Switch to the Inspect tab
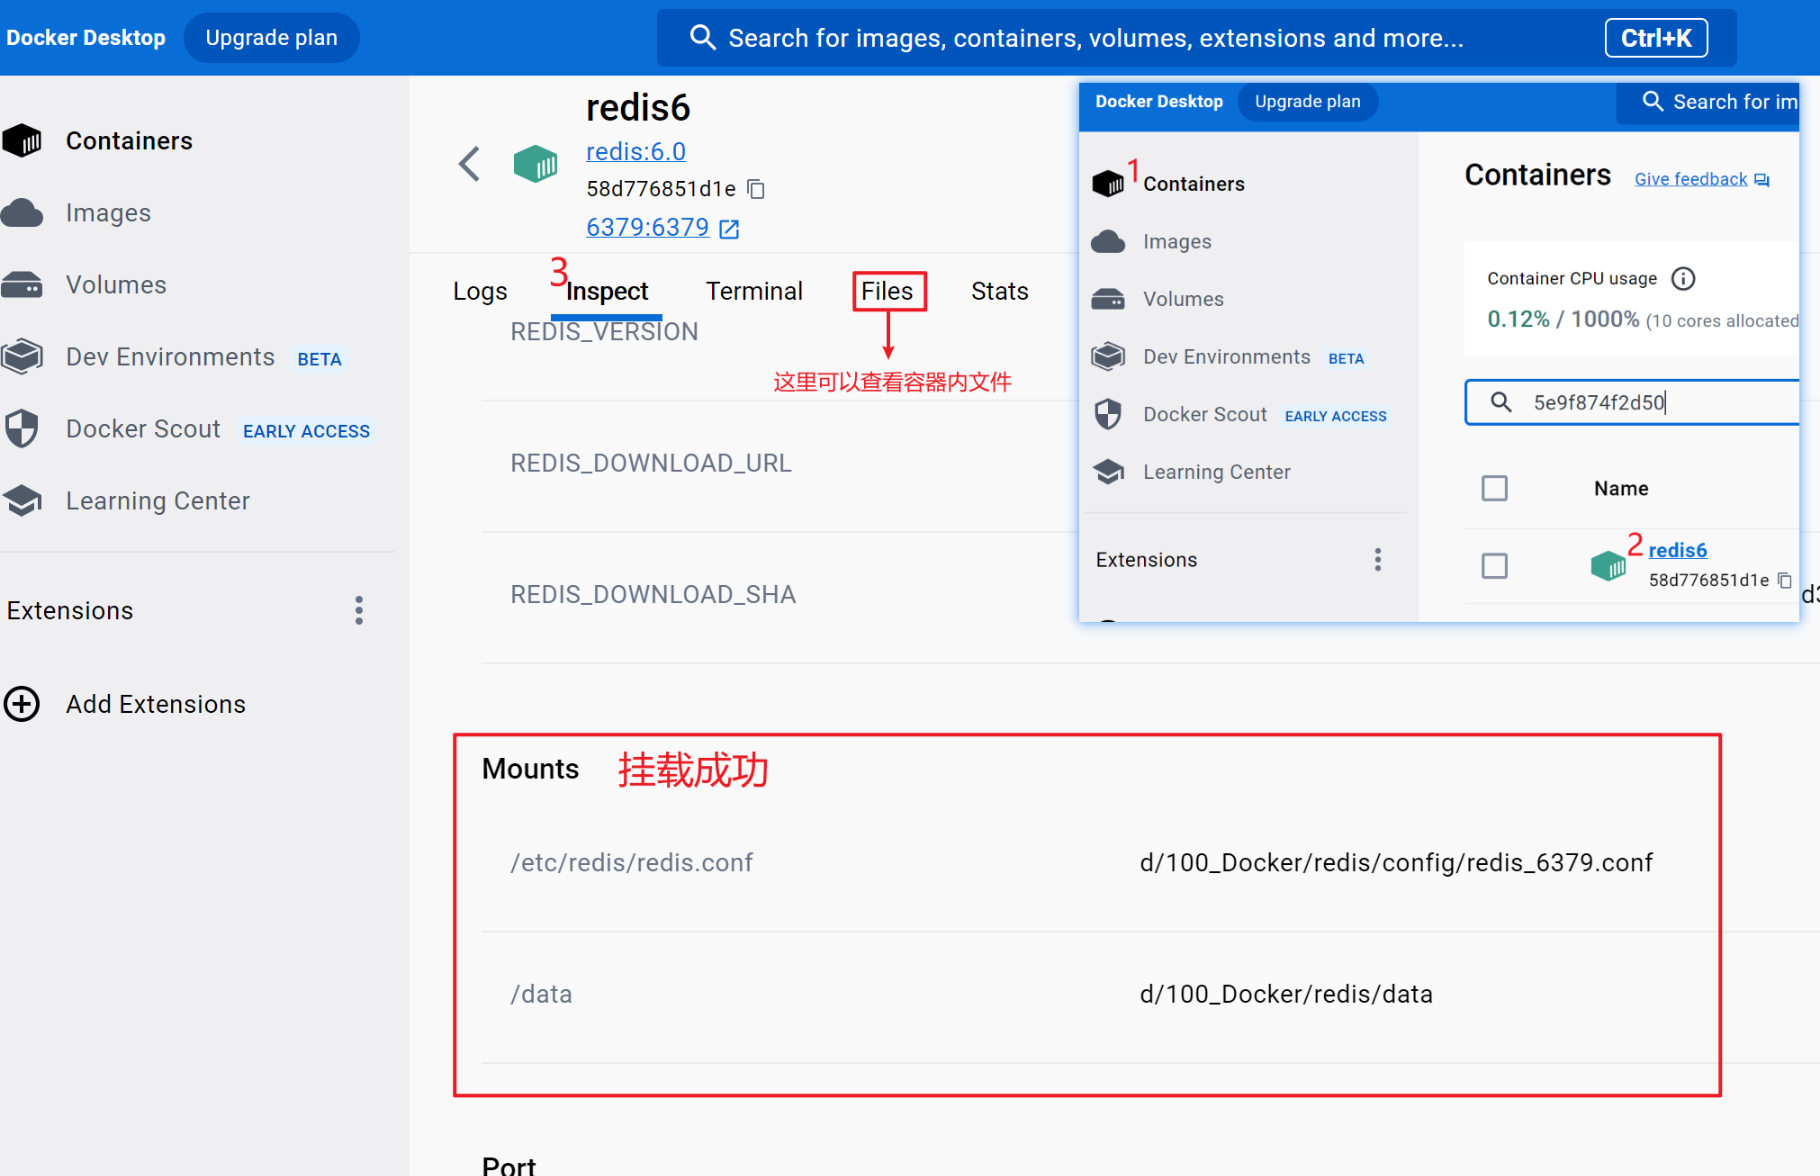 click(607, 291)
